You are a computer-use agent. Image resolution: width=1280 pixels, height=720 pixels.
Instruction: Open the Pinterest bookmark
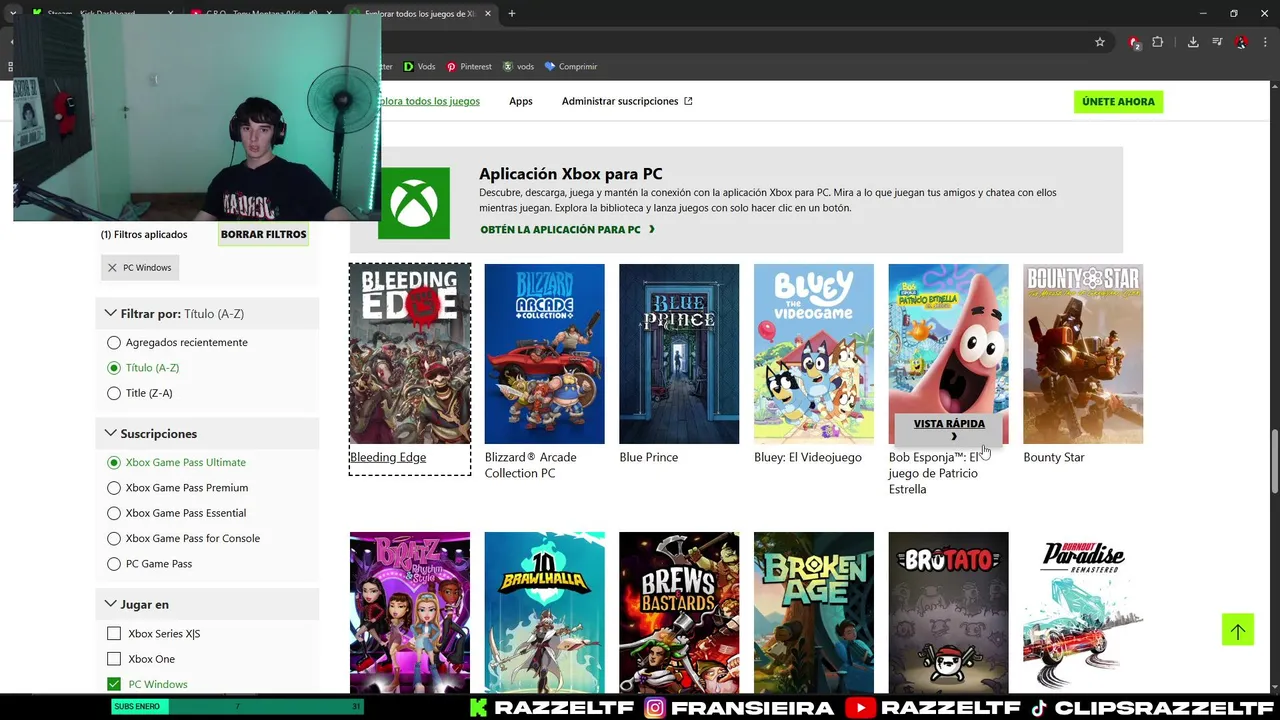click(469, 66)
